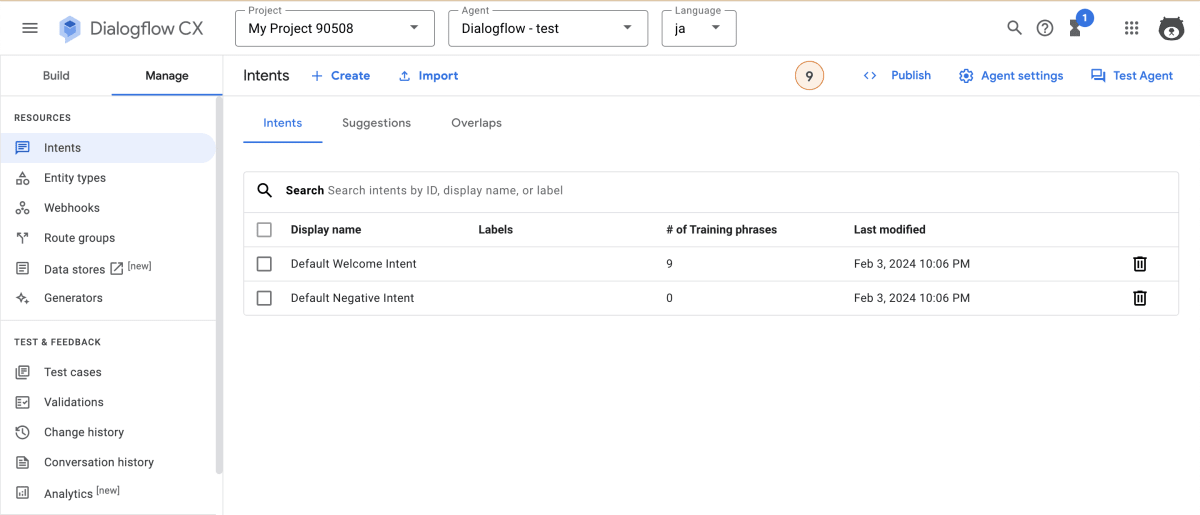Switch to the Manage tab
This screenshot has height=515, width=1200.
click(x=167, y=76)
